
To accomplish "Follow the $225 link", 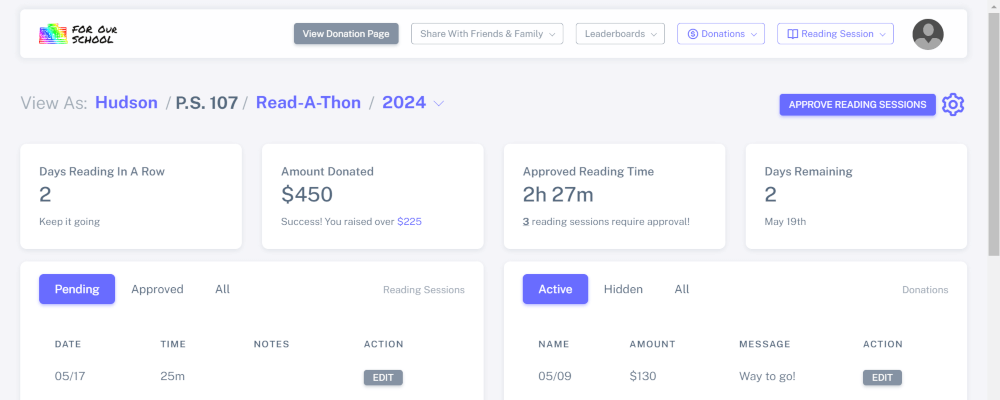I will (x=409, y=221).
